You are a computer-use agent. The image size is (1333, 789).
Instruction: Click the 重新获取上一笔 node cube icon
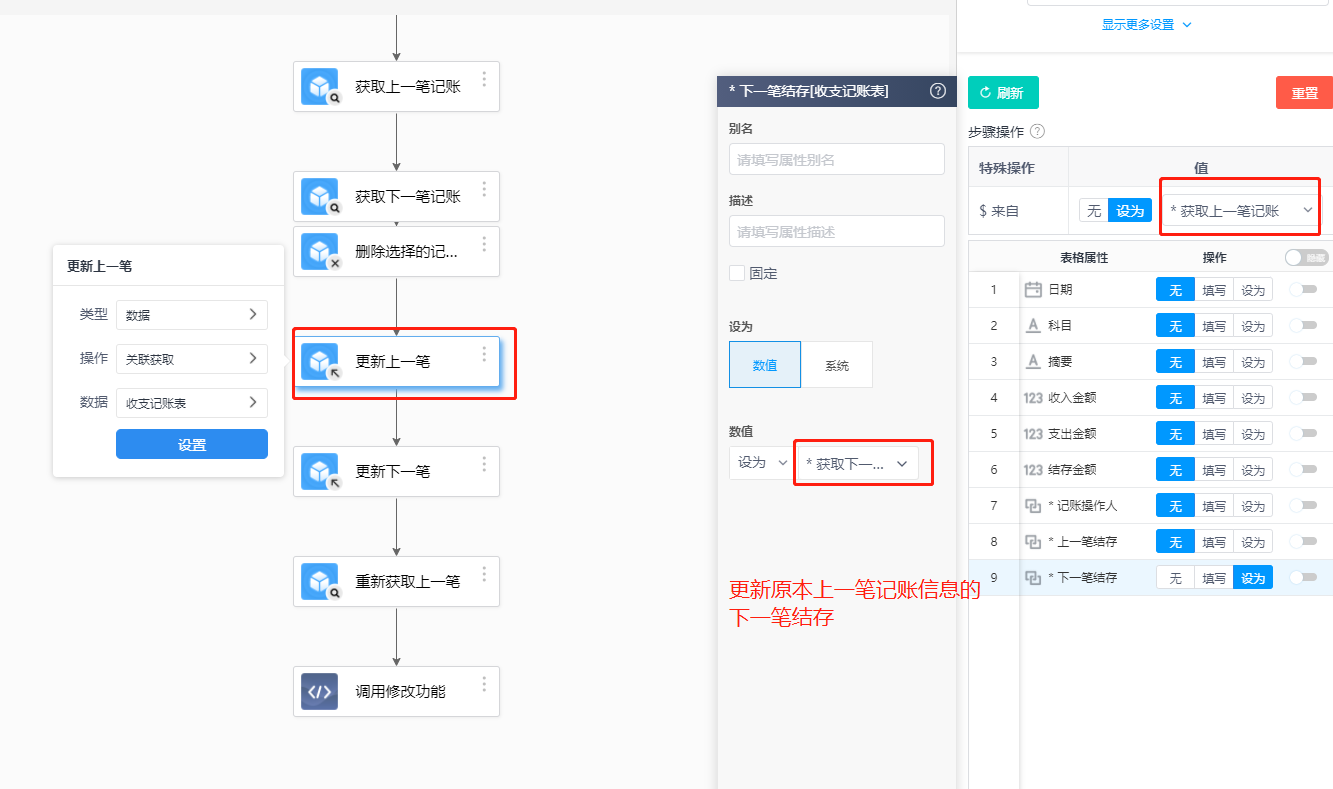coord(320,582)
